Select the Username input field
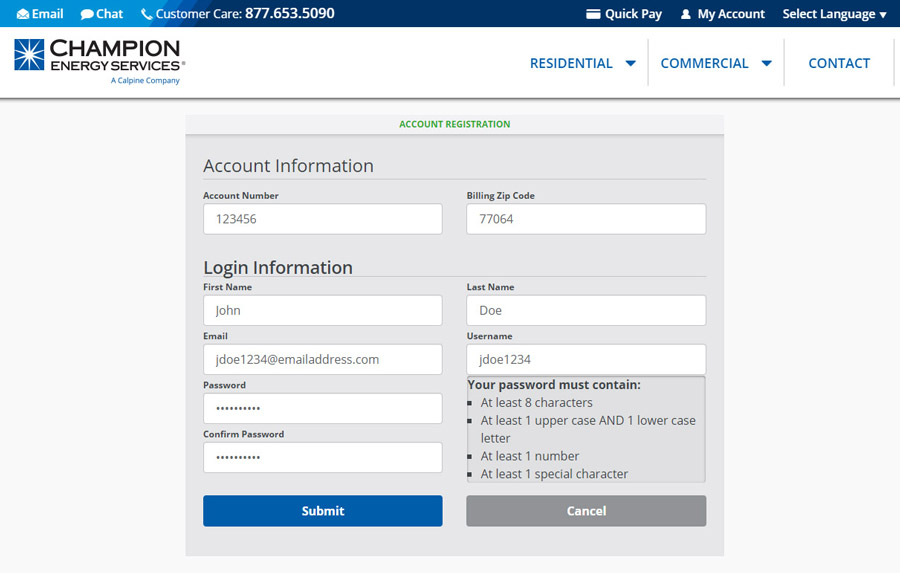The image size is (900, 573). pos(586,359)
